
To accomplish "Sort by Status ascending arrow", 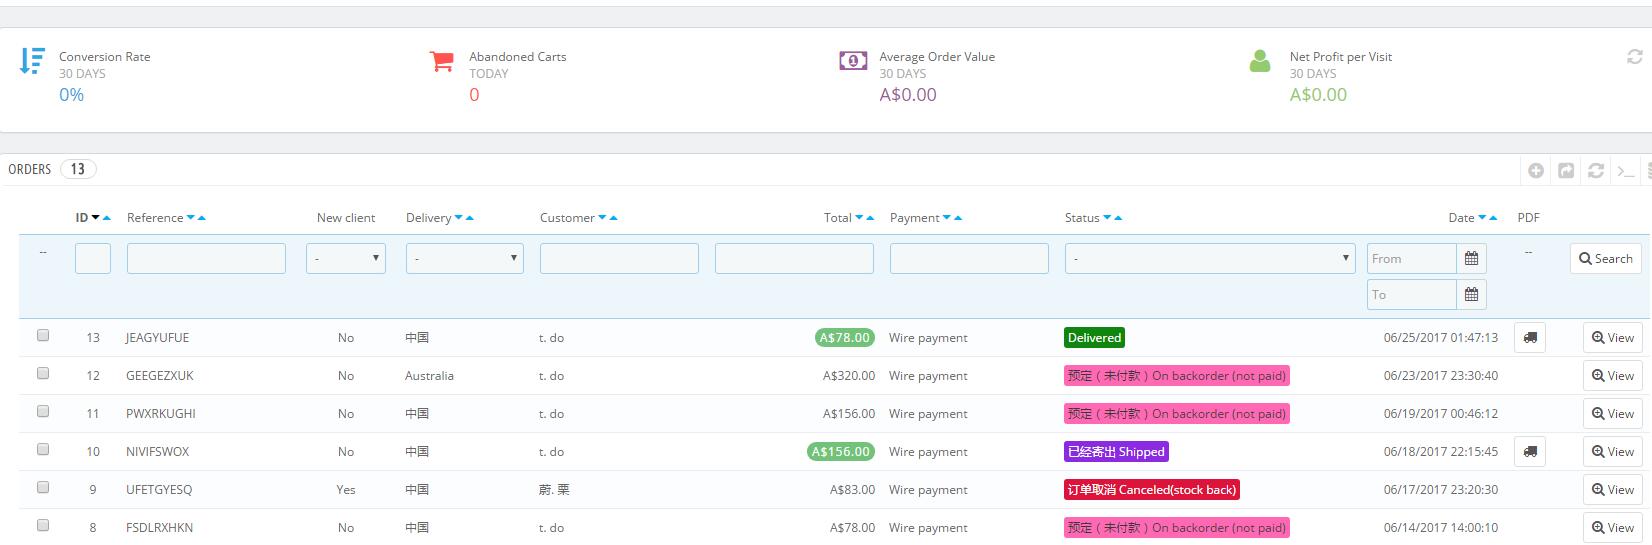I will 1118,218.
